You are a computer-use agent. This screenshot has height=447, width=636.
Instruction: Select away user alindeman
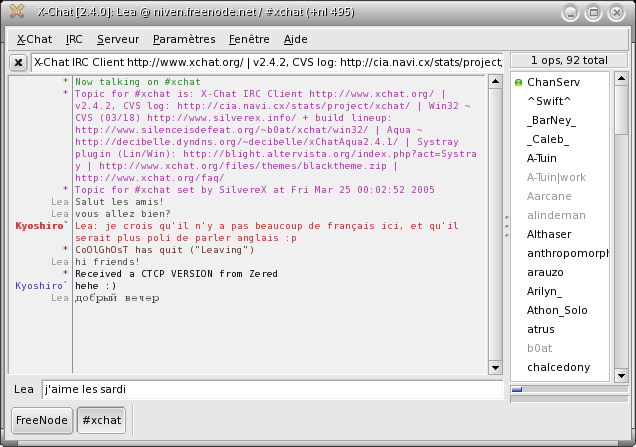click(556, 215)
